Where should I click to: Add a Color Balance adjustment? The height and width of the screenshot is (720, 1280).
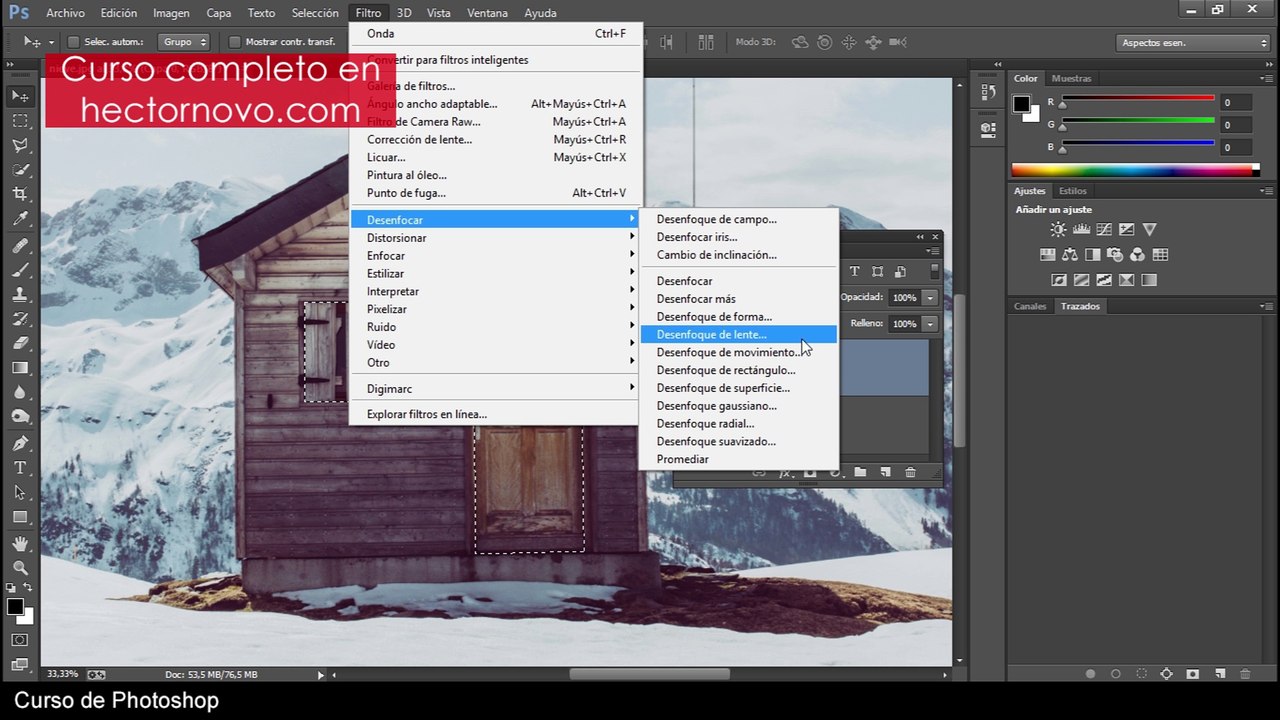click(x=1070, y=255)
